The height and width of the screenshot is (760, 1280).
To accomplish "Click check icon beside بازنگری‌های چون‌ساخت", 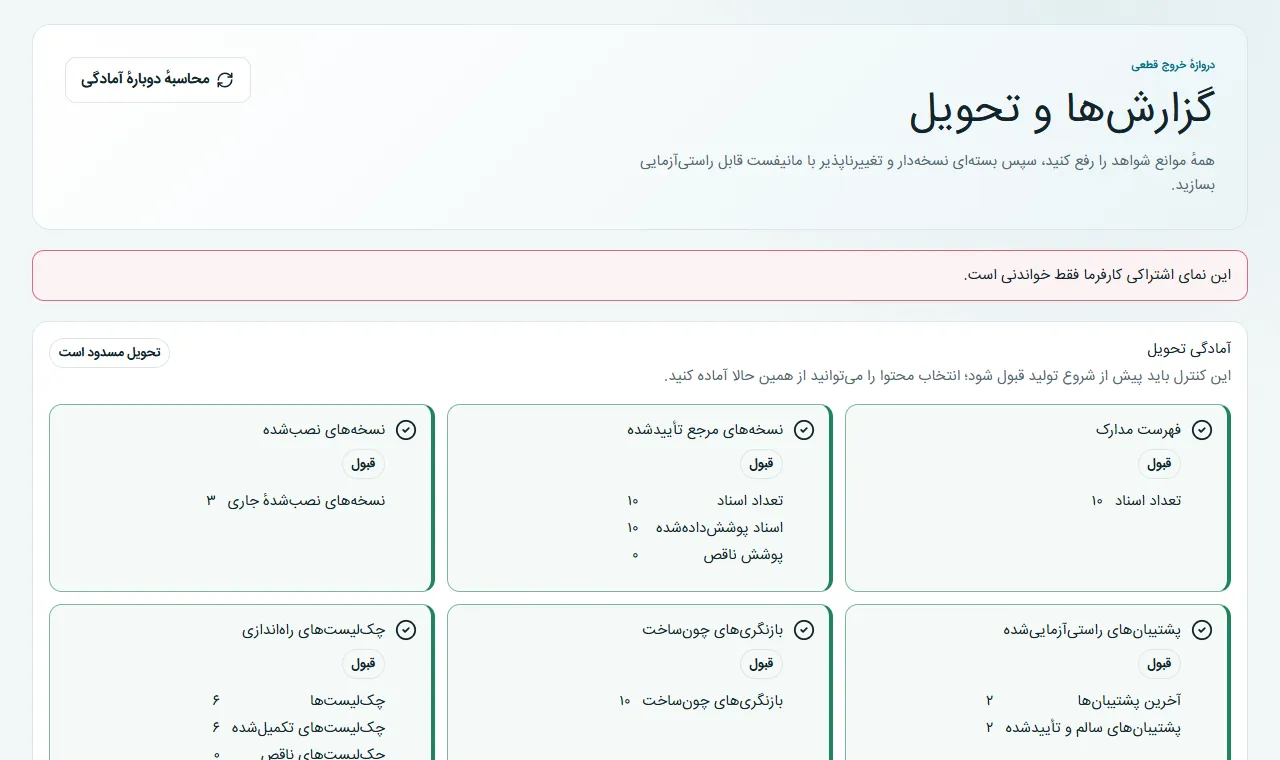I will pos(804,630).
